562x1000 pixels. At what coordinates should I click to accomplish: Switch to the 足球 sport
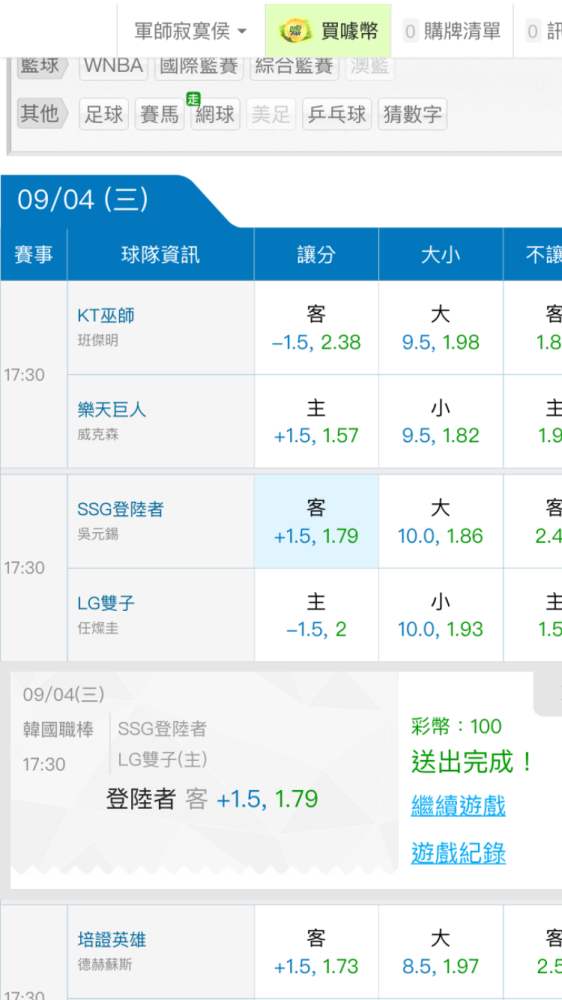(104, 114)
